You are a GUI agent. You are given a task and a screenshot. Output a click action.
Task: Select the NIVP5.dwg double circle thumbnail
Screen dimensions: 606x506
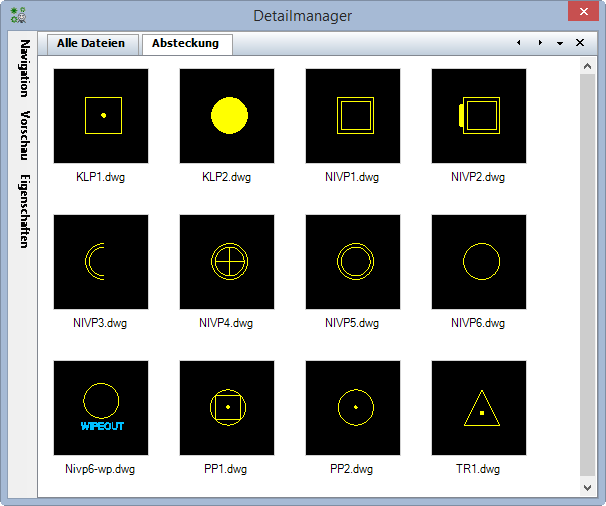pyautogui.click(x=353, y=262)
